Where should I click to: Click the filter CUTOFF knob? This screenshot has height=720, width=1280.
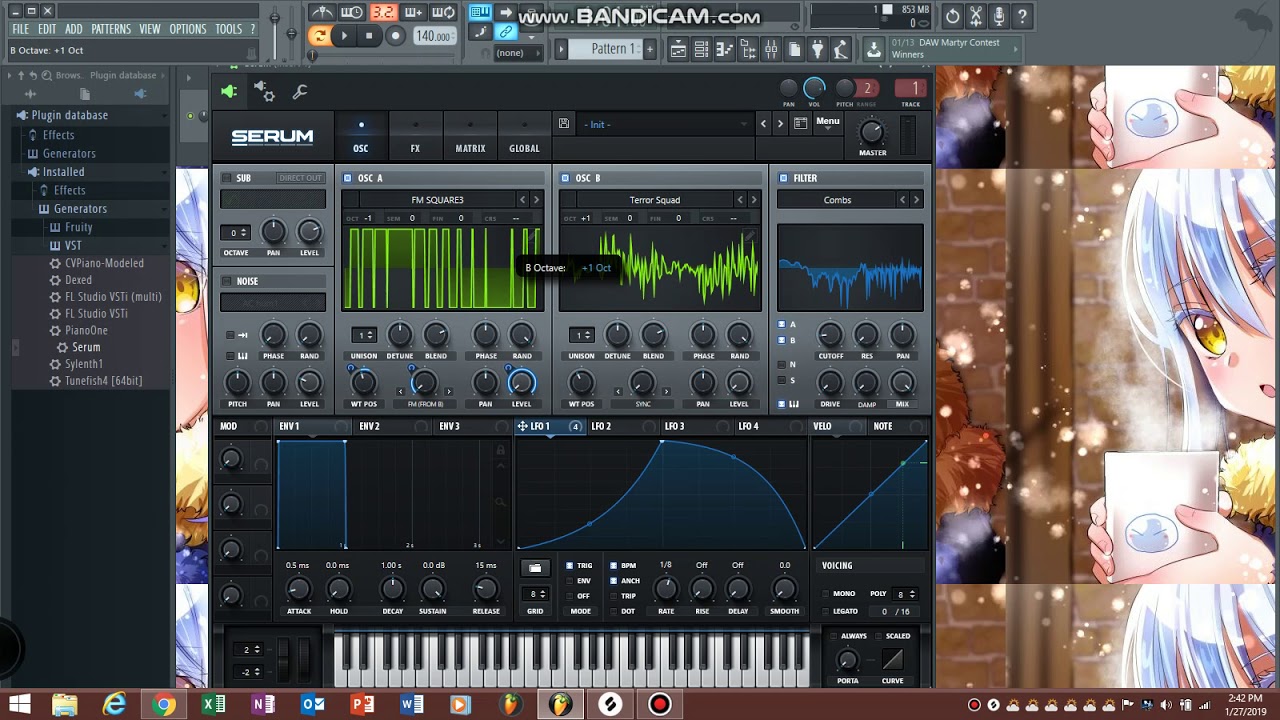click(x=830, y=335)
